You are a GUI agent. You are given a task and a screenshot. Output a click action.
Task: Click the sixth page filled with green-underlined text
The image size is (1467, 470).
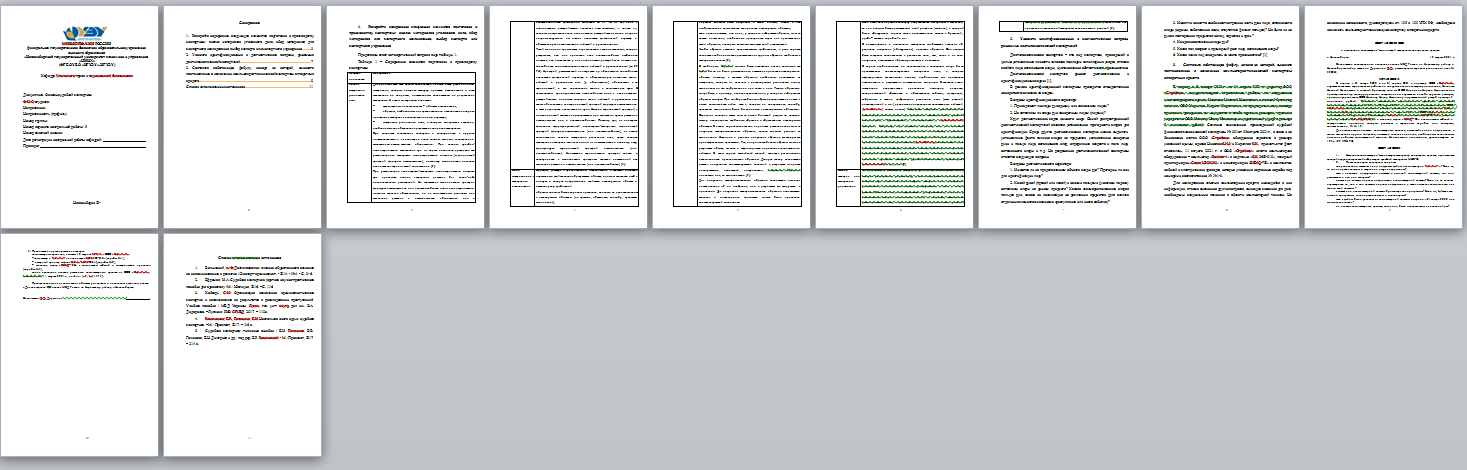tap(895, 118)
